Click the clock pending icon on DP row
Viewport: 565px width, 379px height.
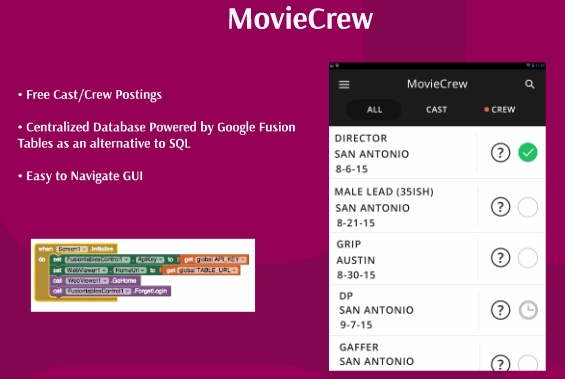coord(528,310)
